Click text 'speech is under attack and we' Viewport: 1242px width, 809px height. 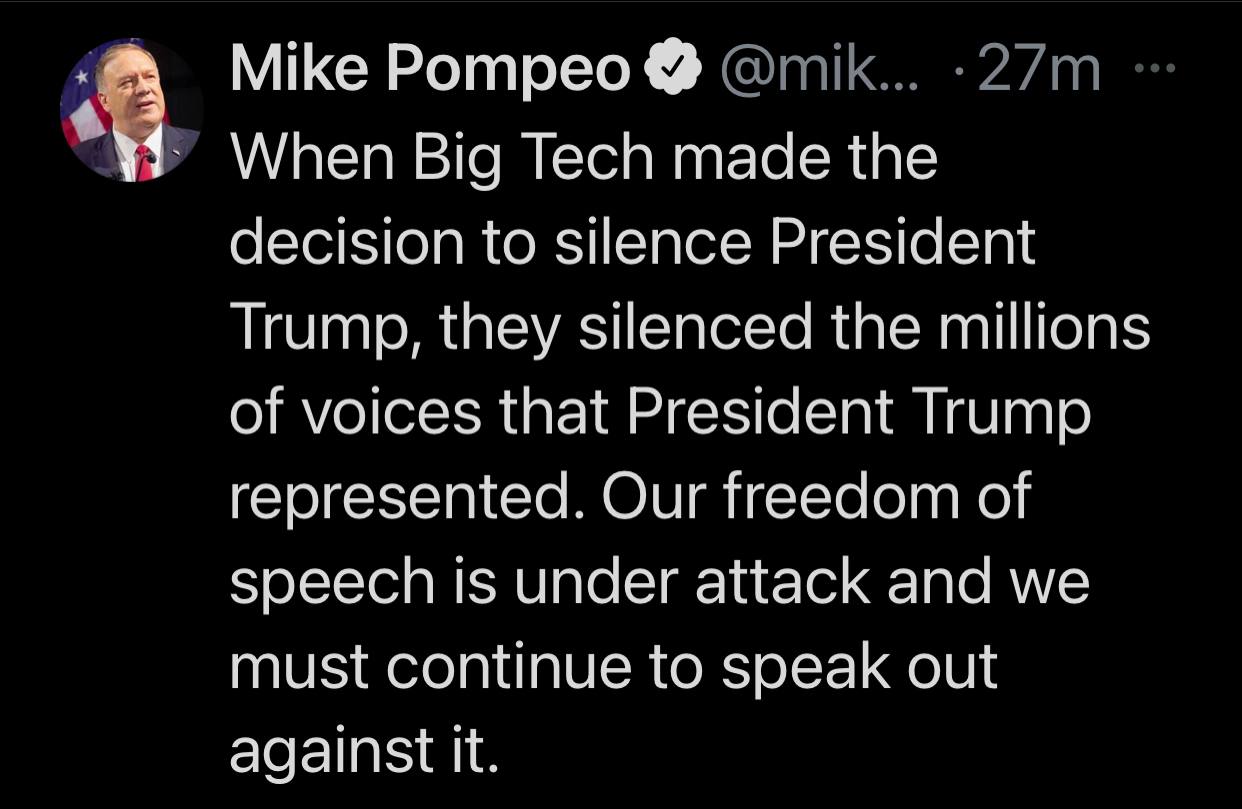[x=659, y=581]
